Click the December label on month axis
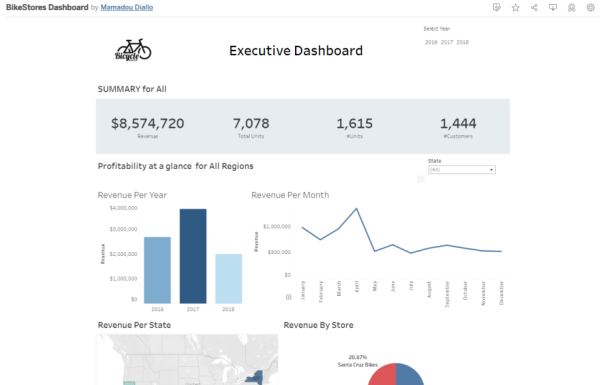This screenshot has width=600, height=385. pos(501,293)
